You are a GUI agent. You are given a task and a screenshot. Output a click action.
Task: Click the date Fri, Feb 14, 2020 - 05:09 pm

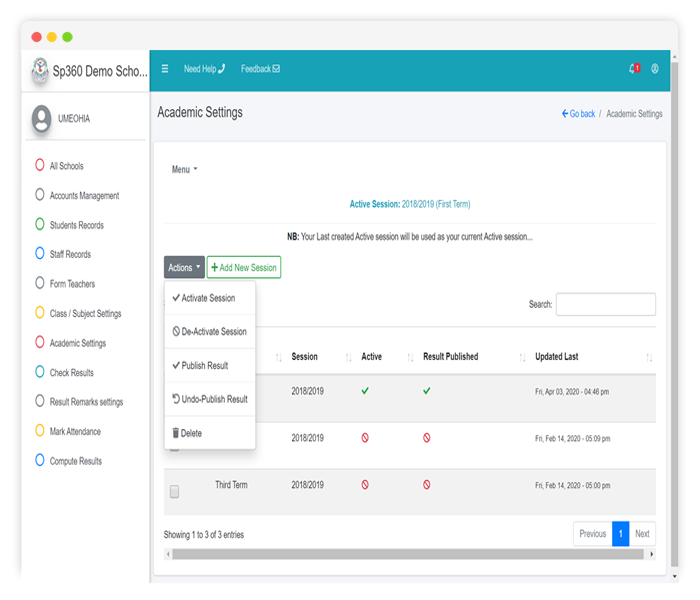pyautogui.click(x=572, y=439)
